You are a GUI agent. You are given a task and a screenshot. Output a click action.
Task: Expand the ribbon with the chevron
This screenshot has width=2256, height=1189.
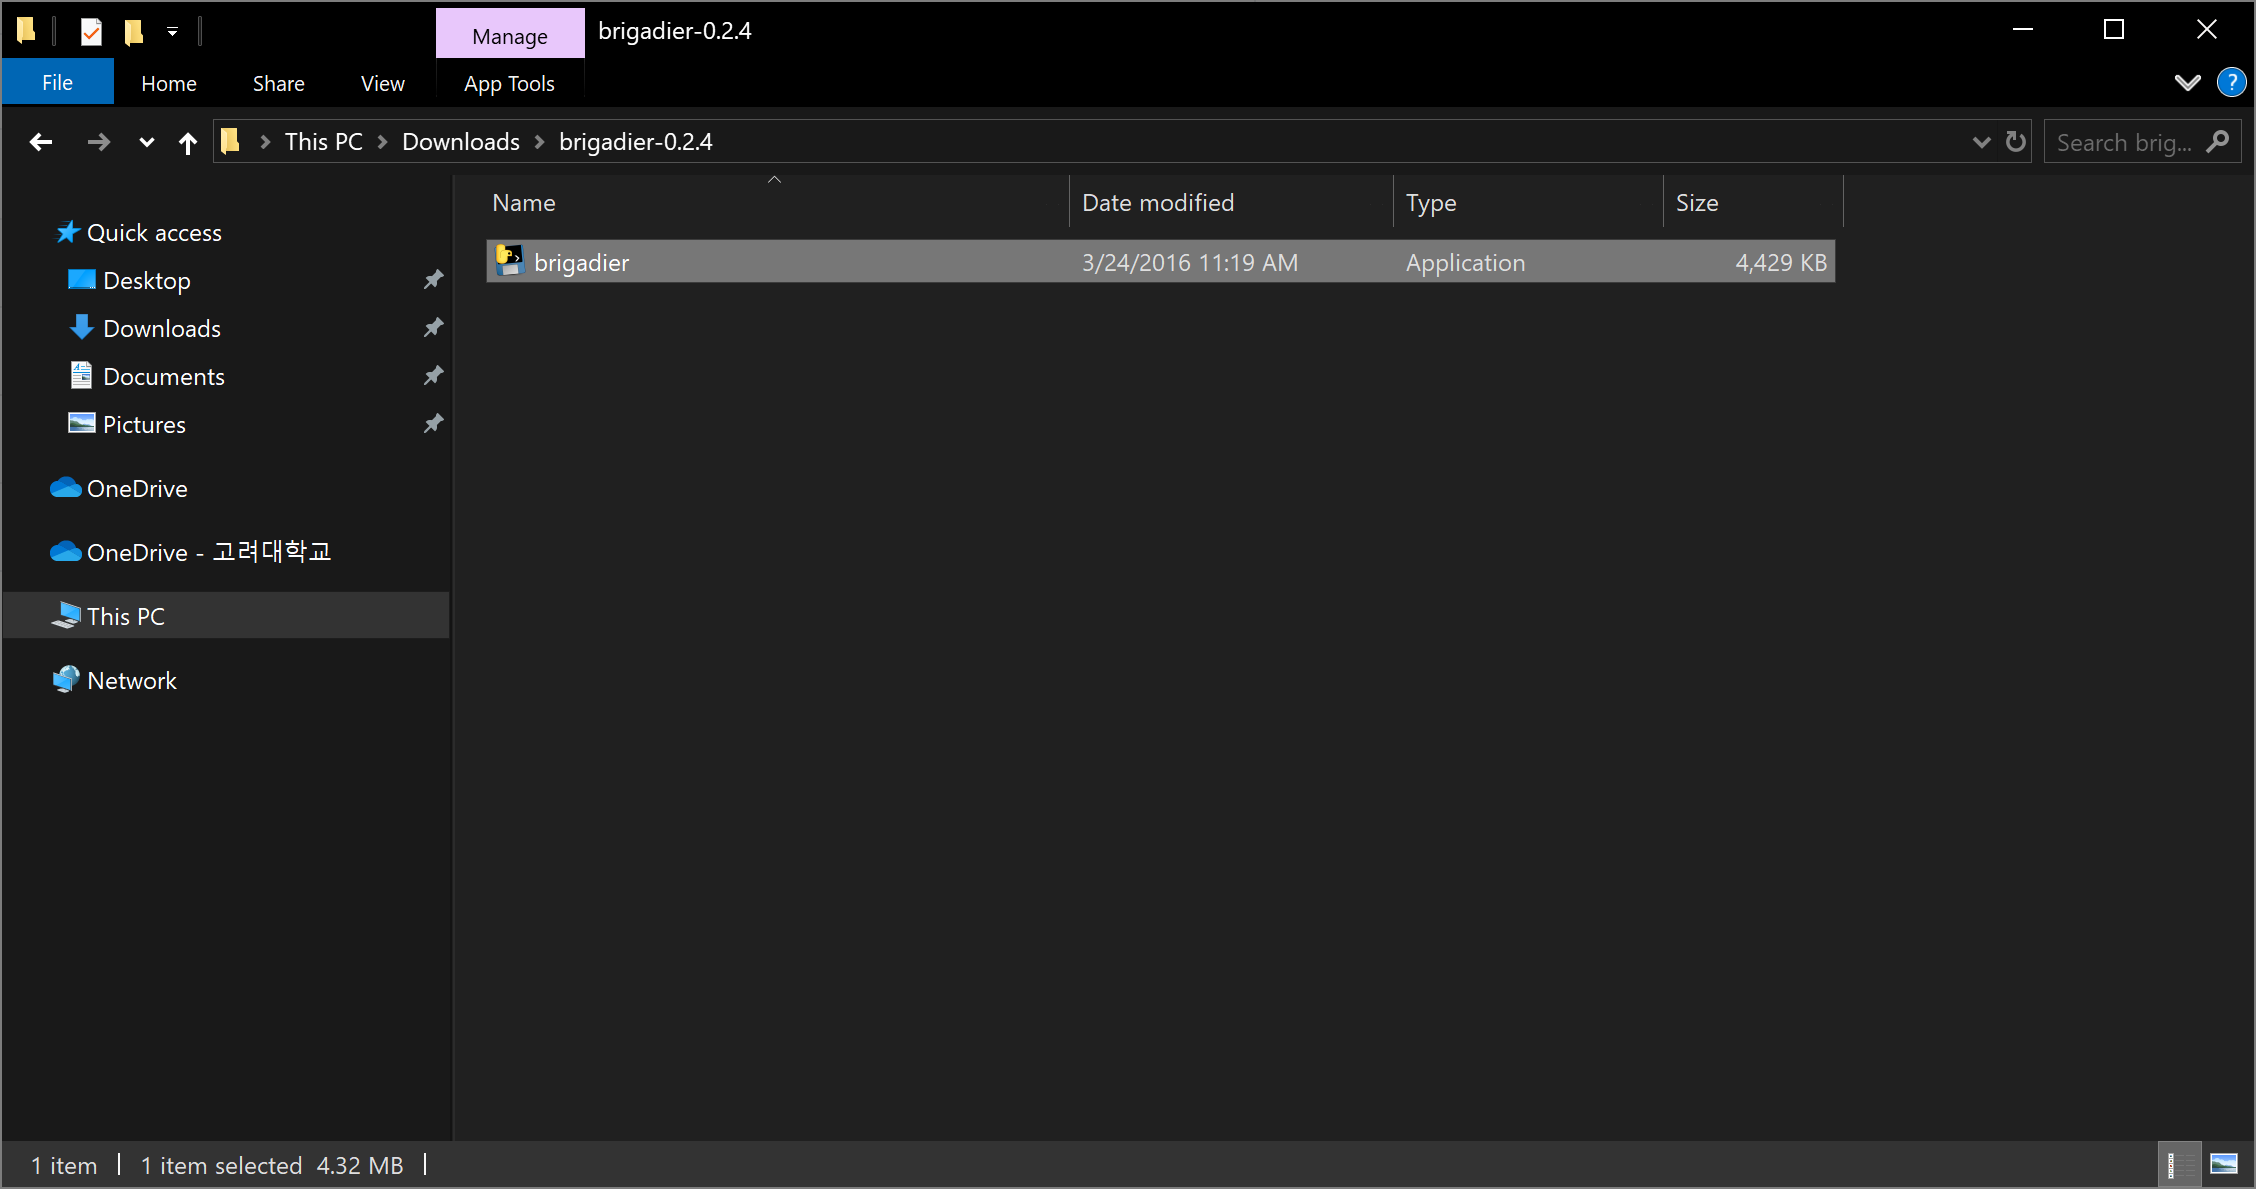click(x=2187, y=83)
